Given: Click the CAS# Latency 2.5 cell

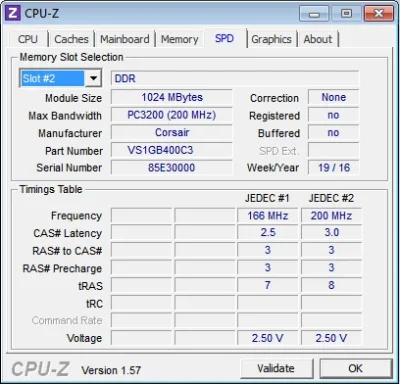Looking at the screenshot, I should pos(267,232).
